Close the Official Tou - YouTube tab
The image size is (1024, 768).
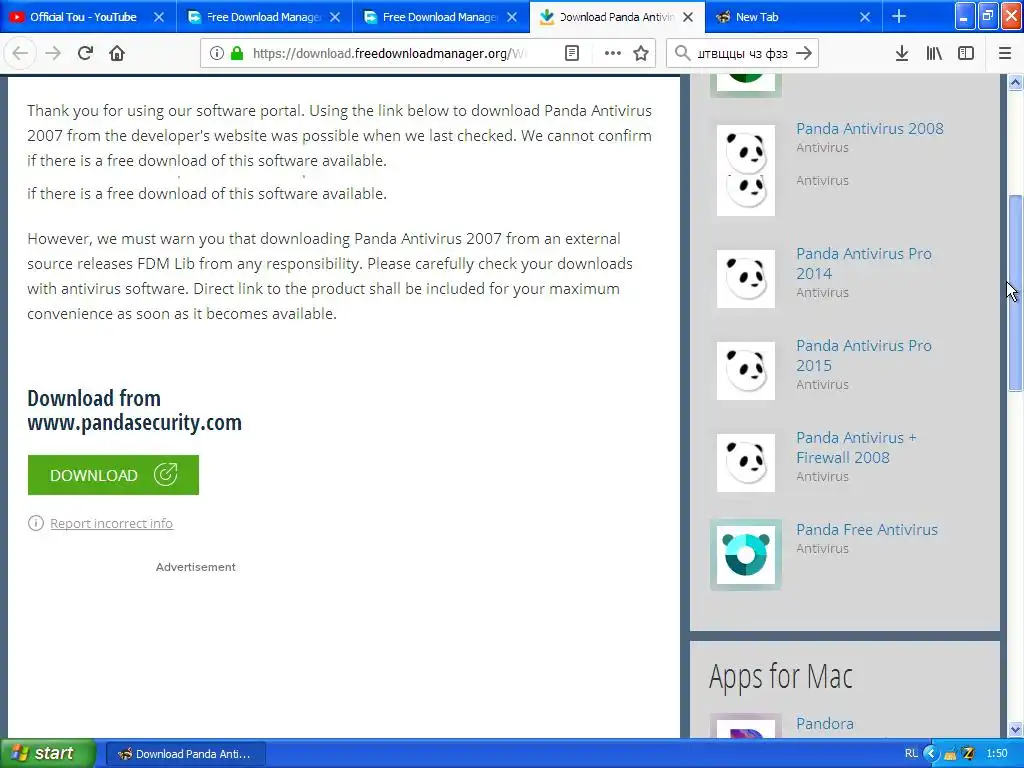[x=159, y=18]
